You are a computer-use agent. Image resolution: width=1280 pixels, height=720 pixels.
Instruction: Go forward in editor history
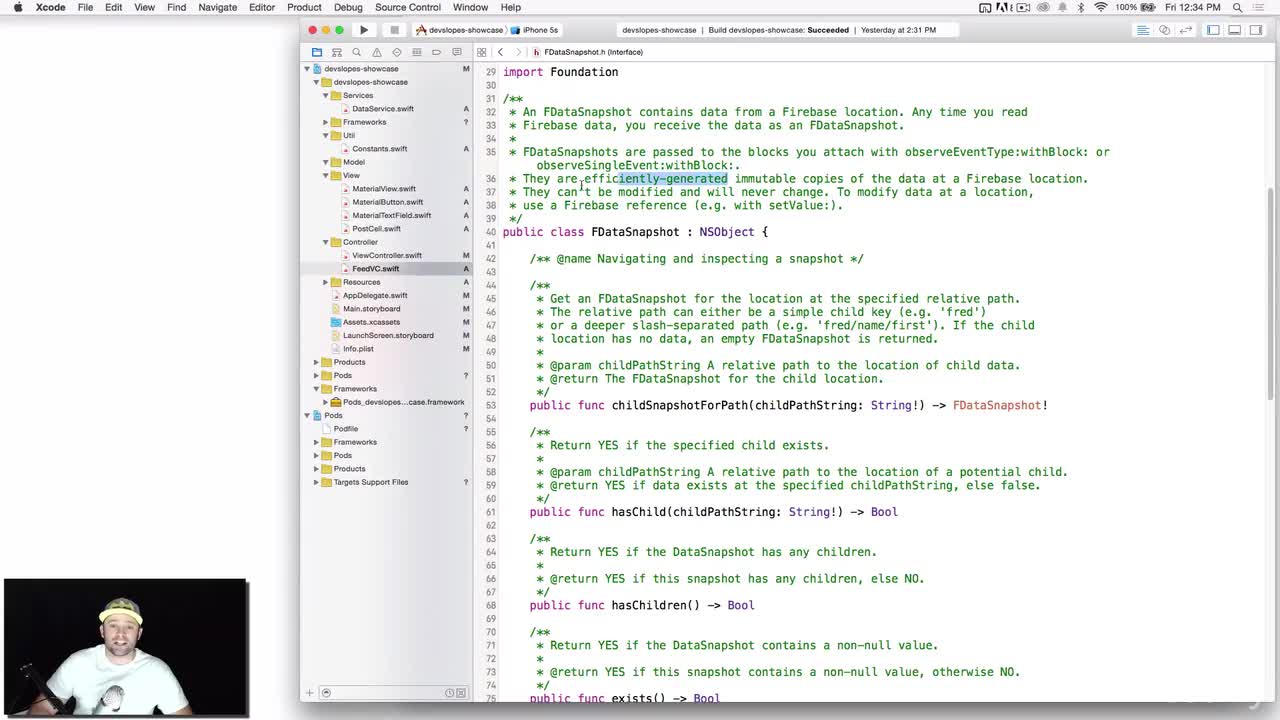tap(518, 52)
